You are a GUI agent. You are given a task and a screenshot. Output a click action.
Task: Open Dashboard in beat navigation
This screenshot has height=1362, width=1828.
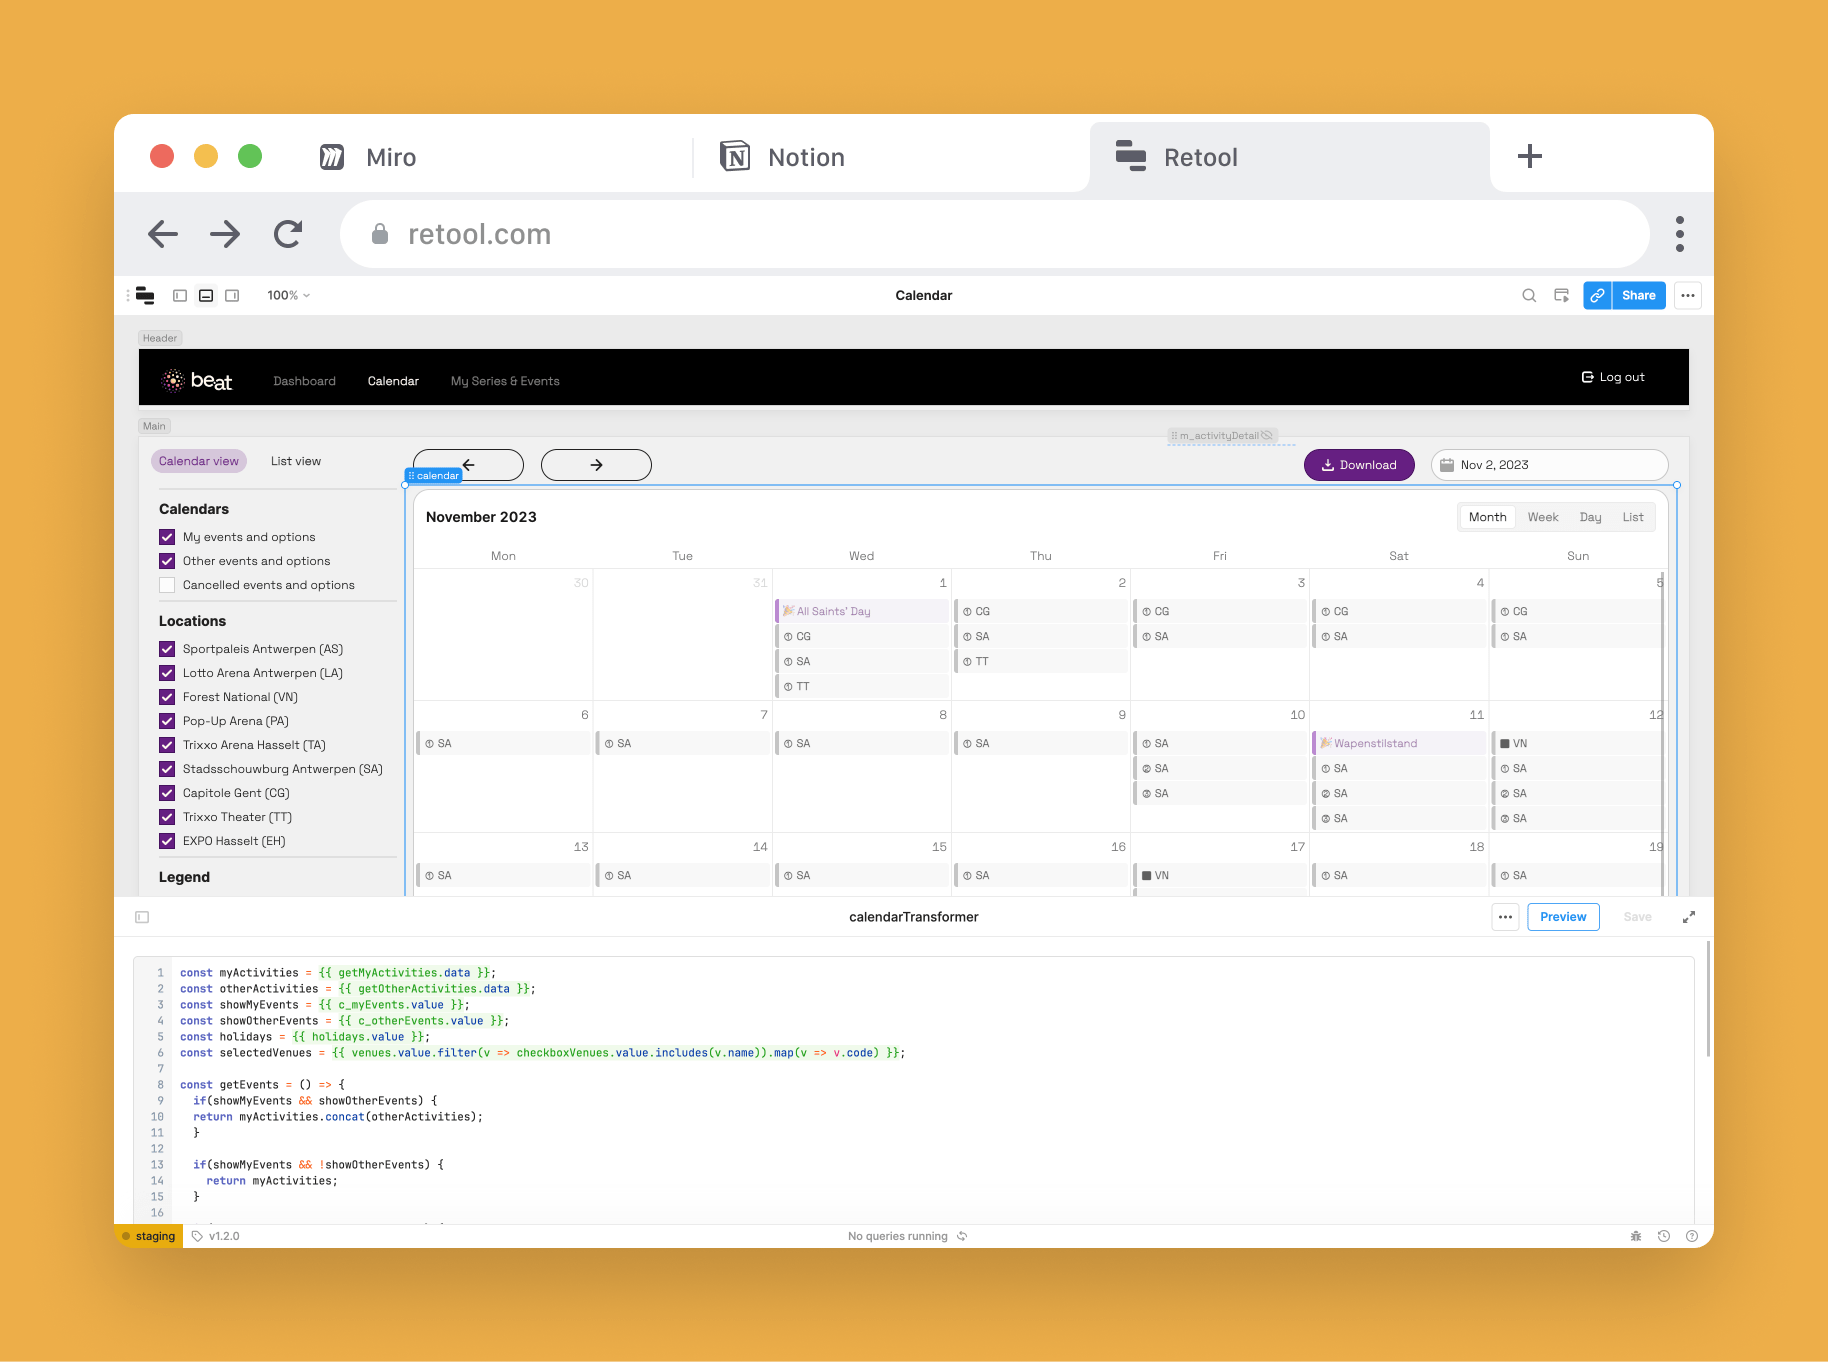click(304, 381)
